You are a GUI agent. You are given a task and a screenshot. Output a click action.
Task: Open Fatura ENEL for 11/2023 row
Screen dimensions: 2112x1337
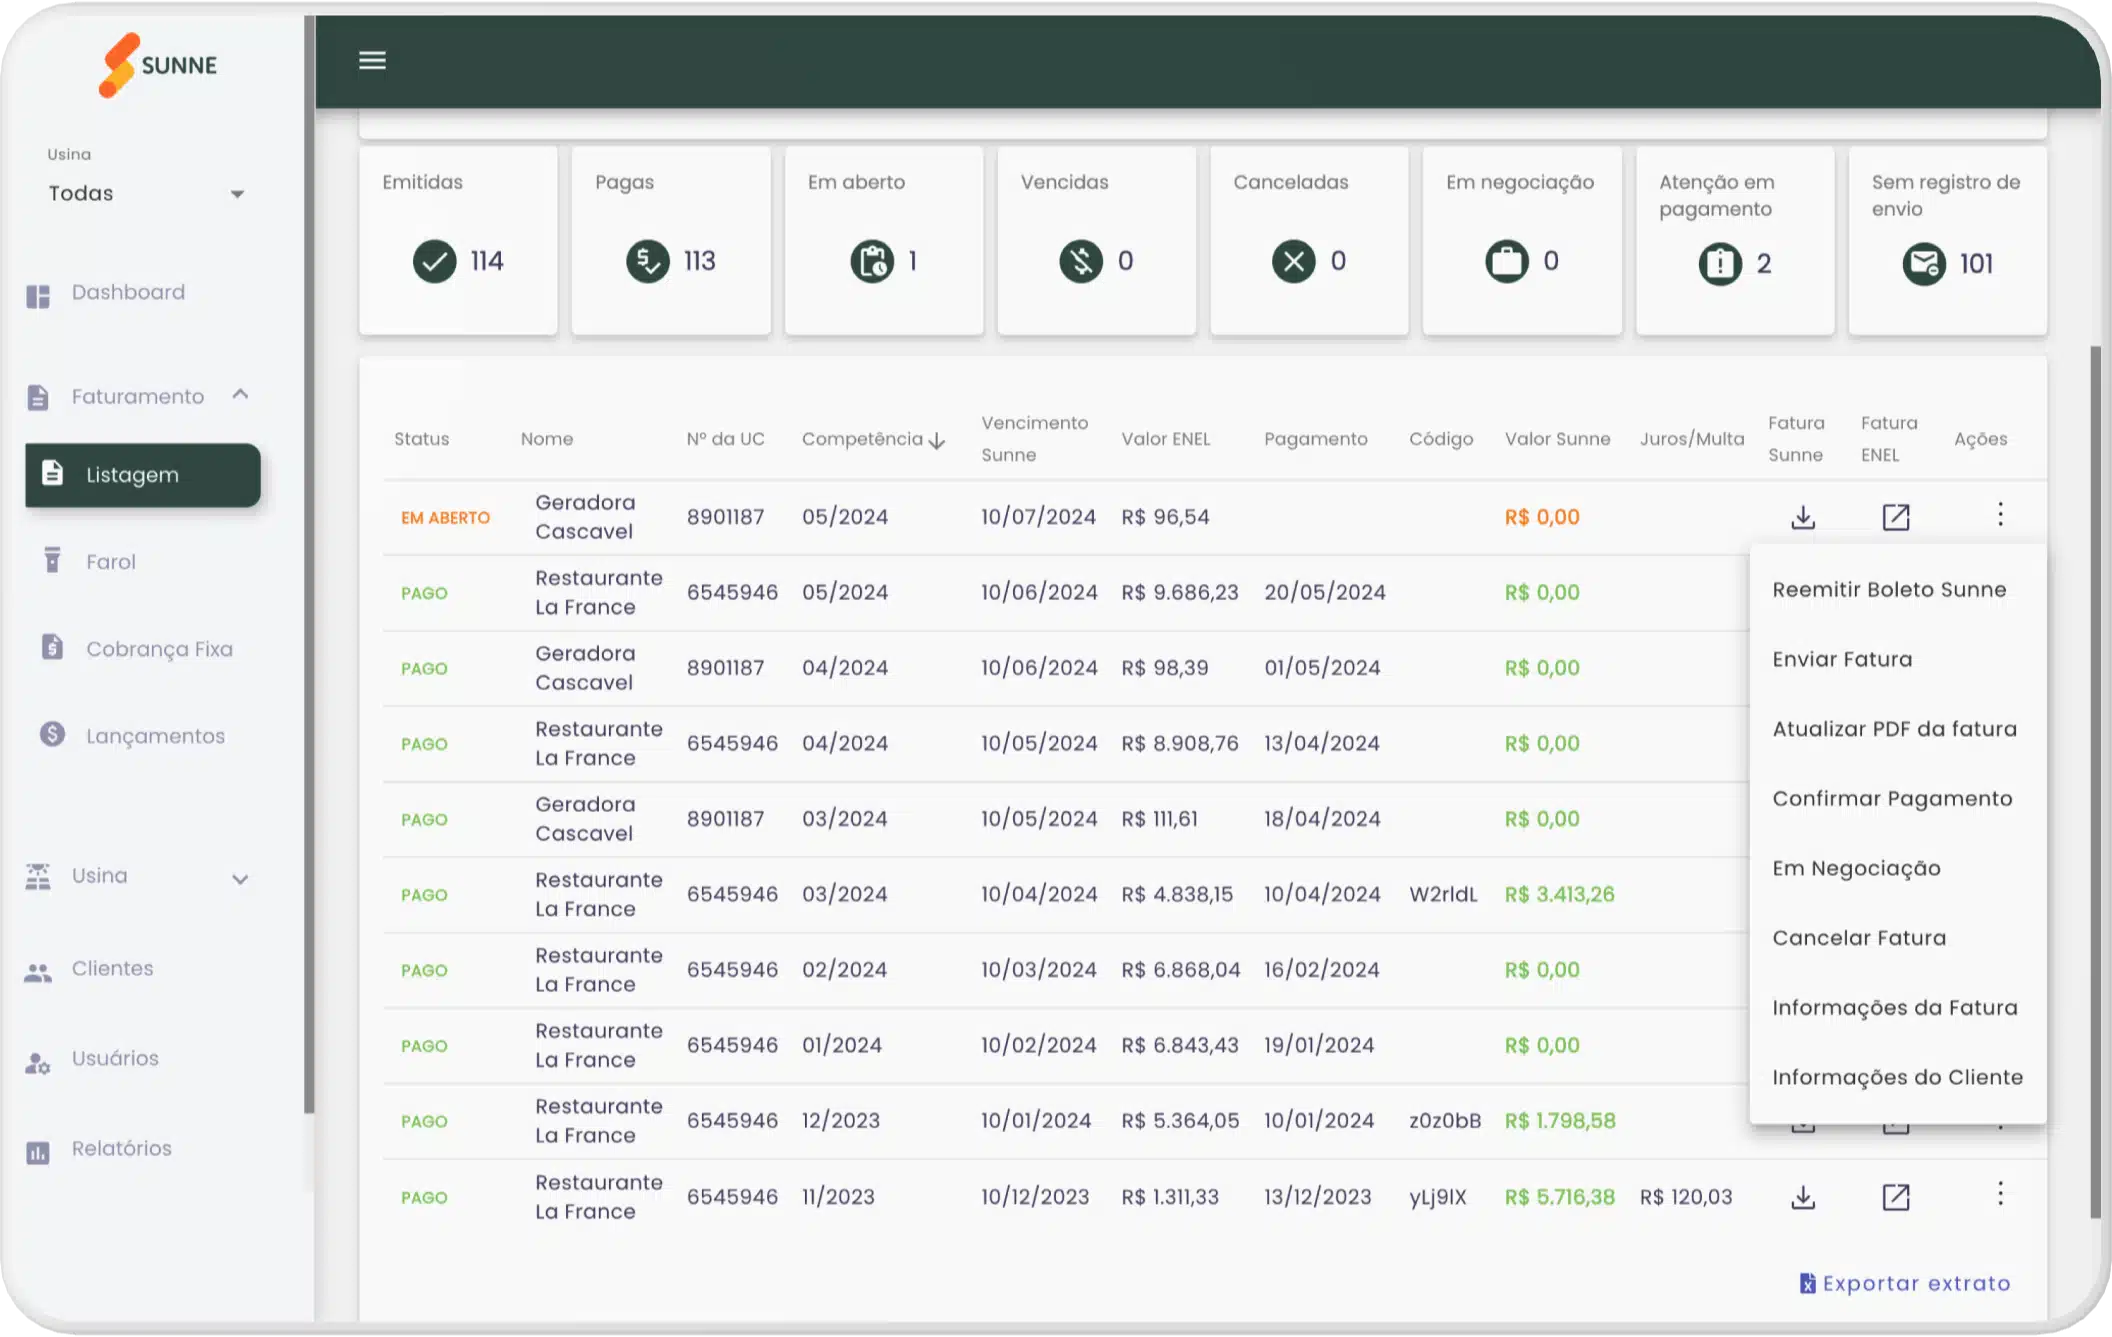click(x=1896, y=1197)
